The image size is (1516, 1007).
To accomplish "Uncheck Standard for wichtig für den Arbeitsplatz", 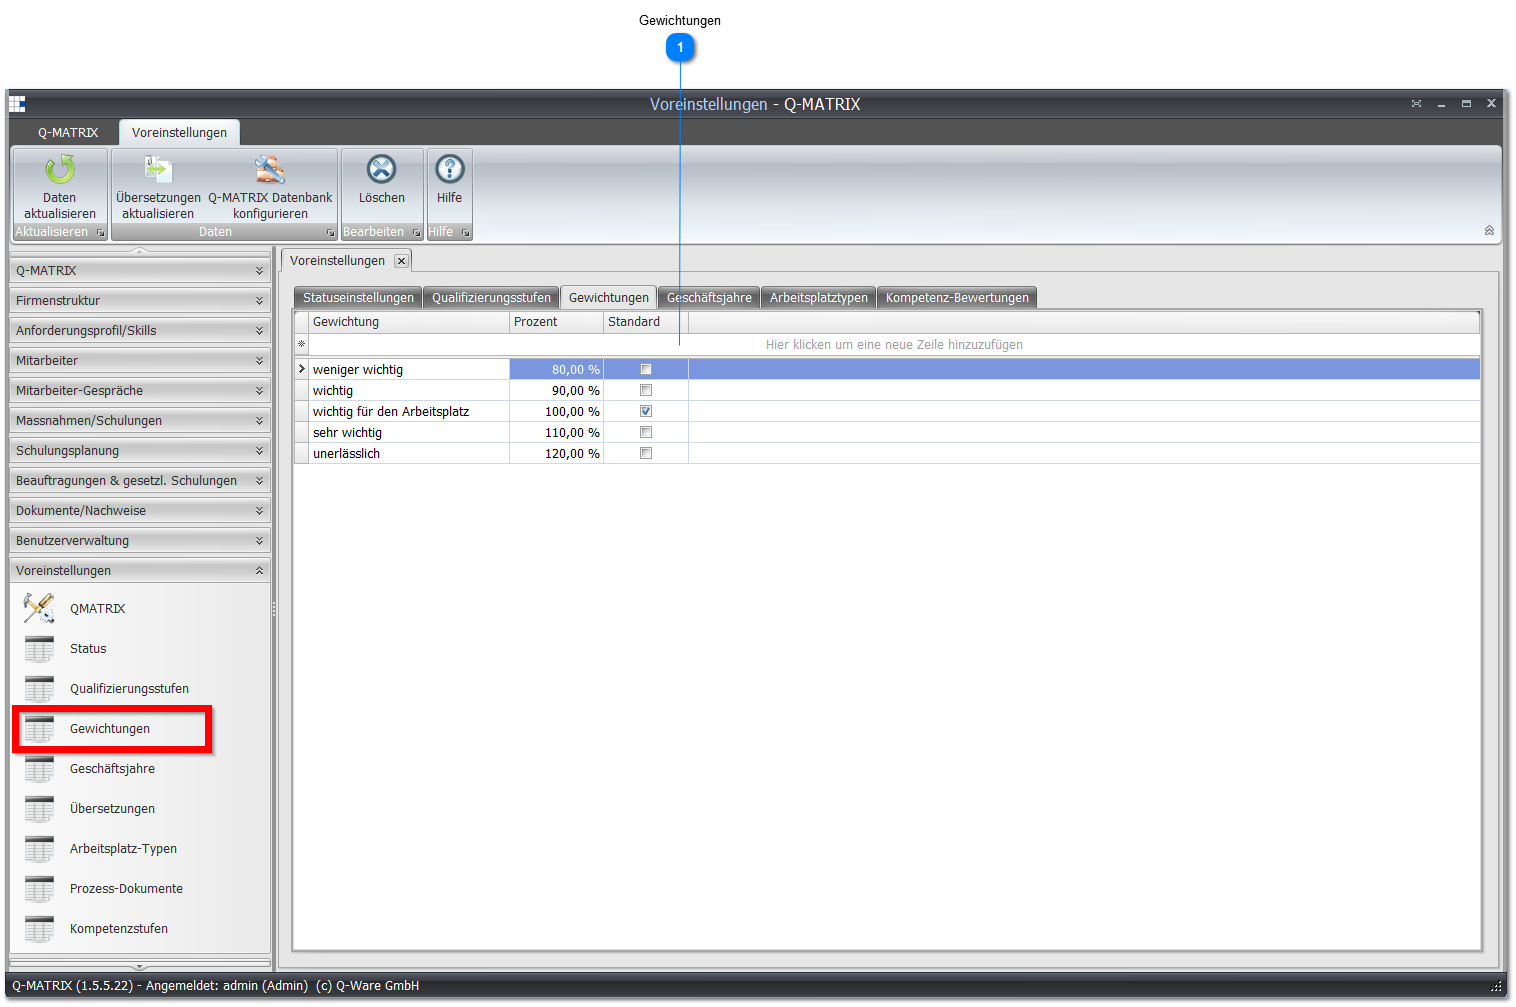I will point(646,412).
